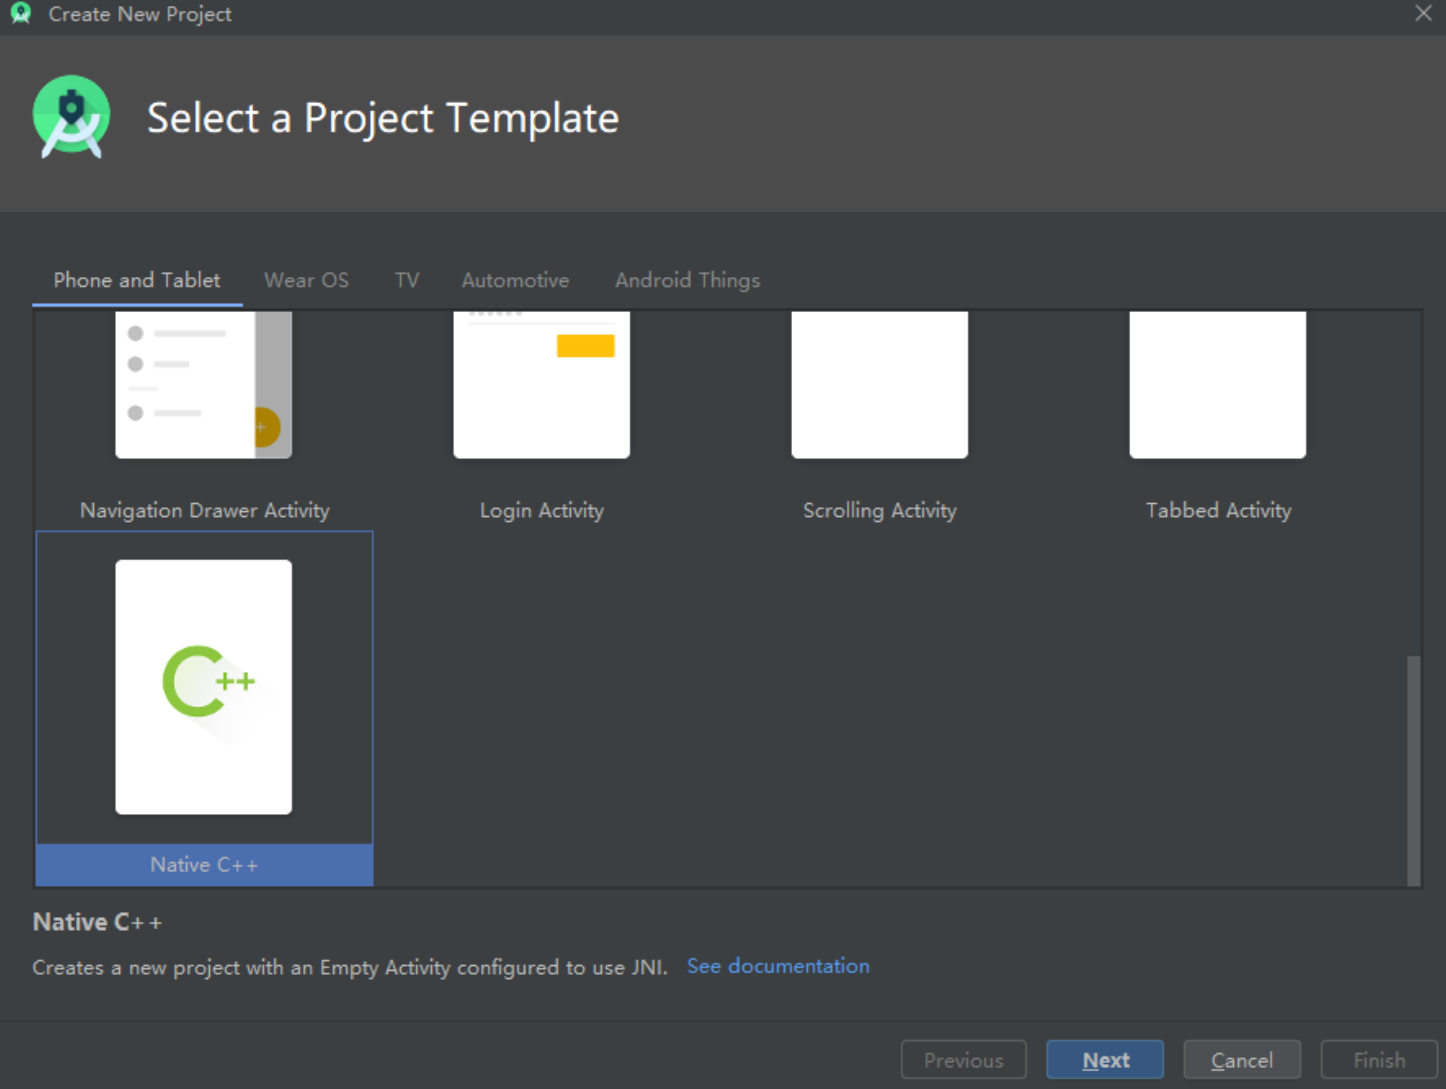Open the TV tab

[406, 280]
